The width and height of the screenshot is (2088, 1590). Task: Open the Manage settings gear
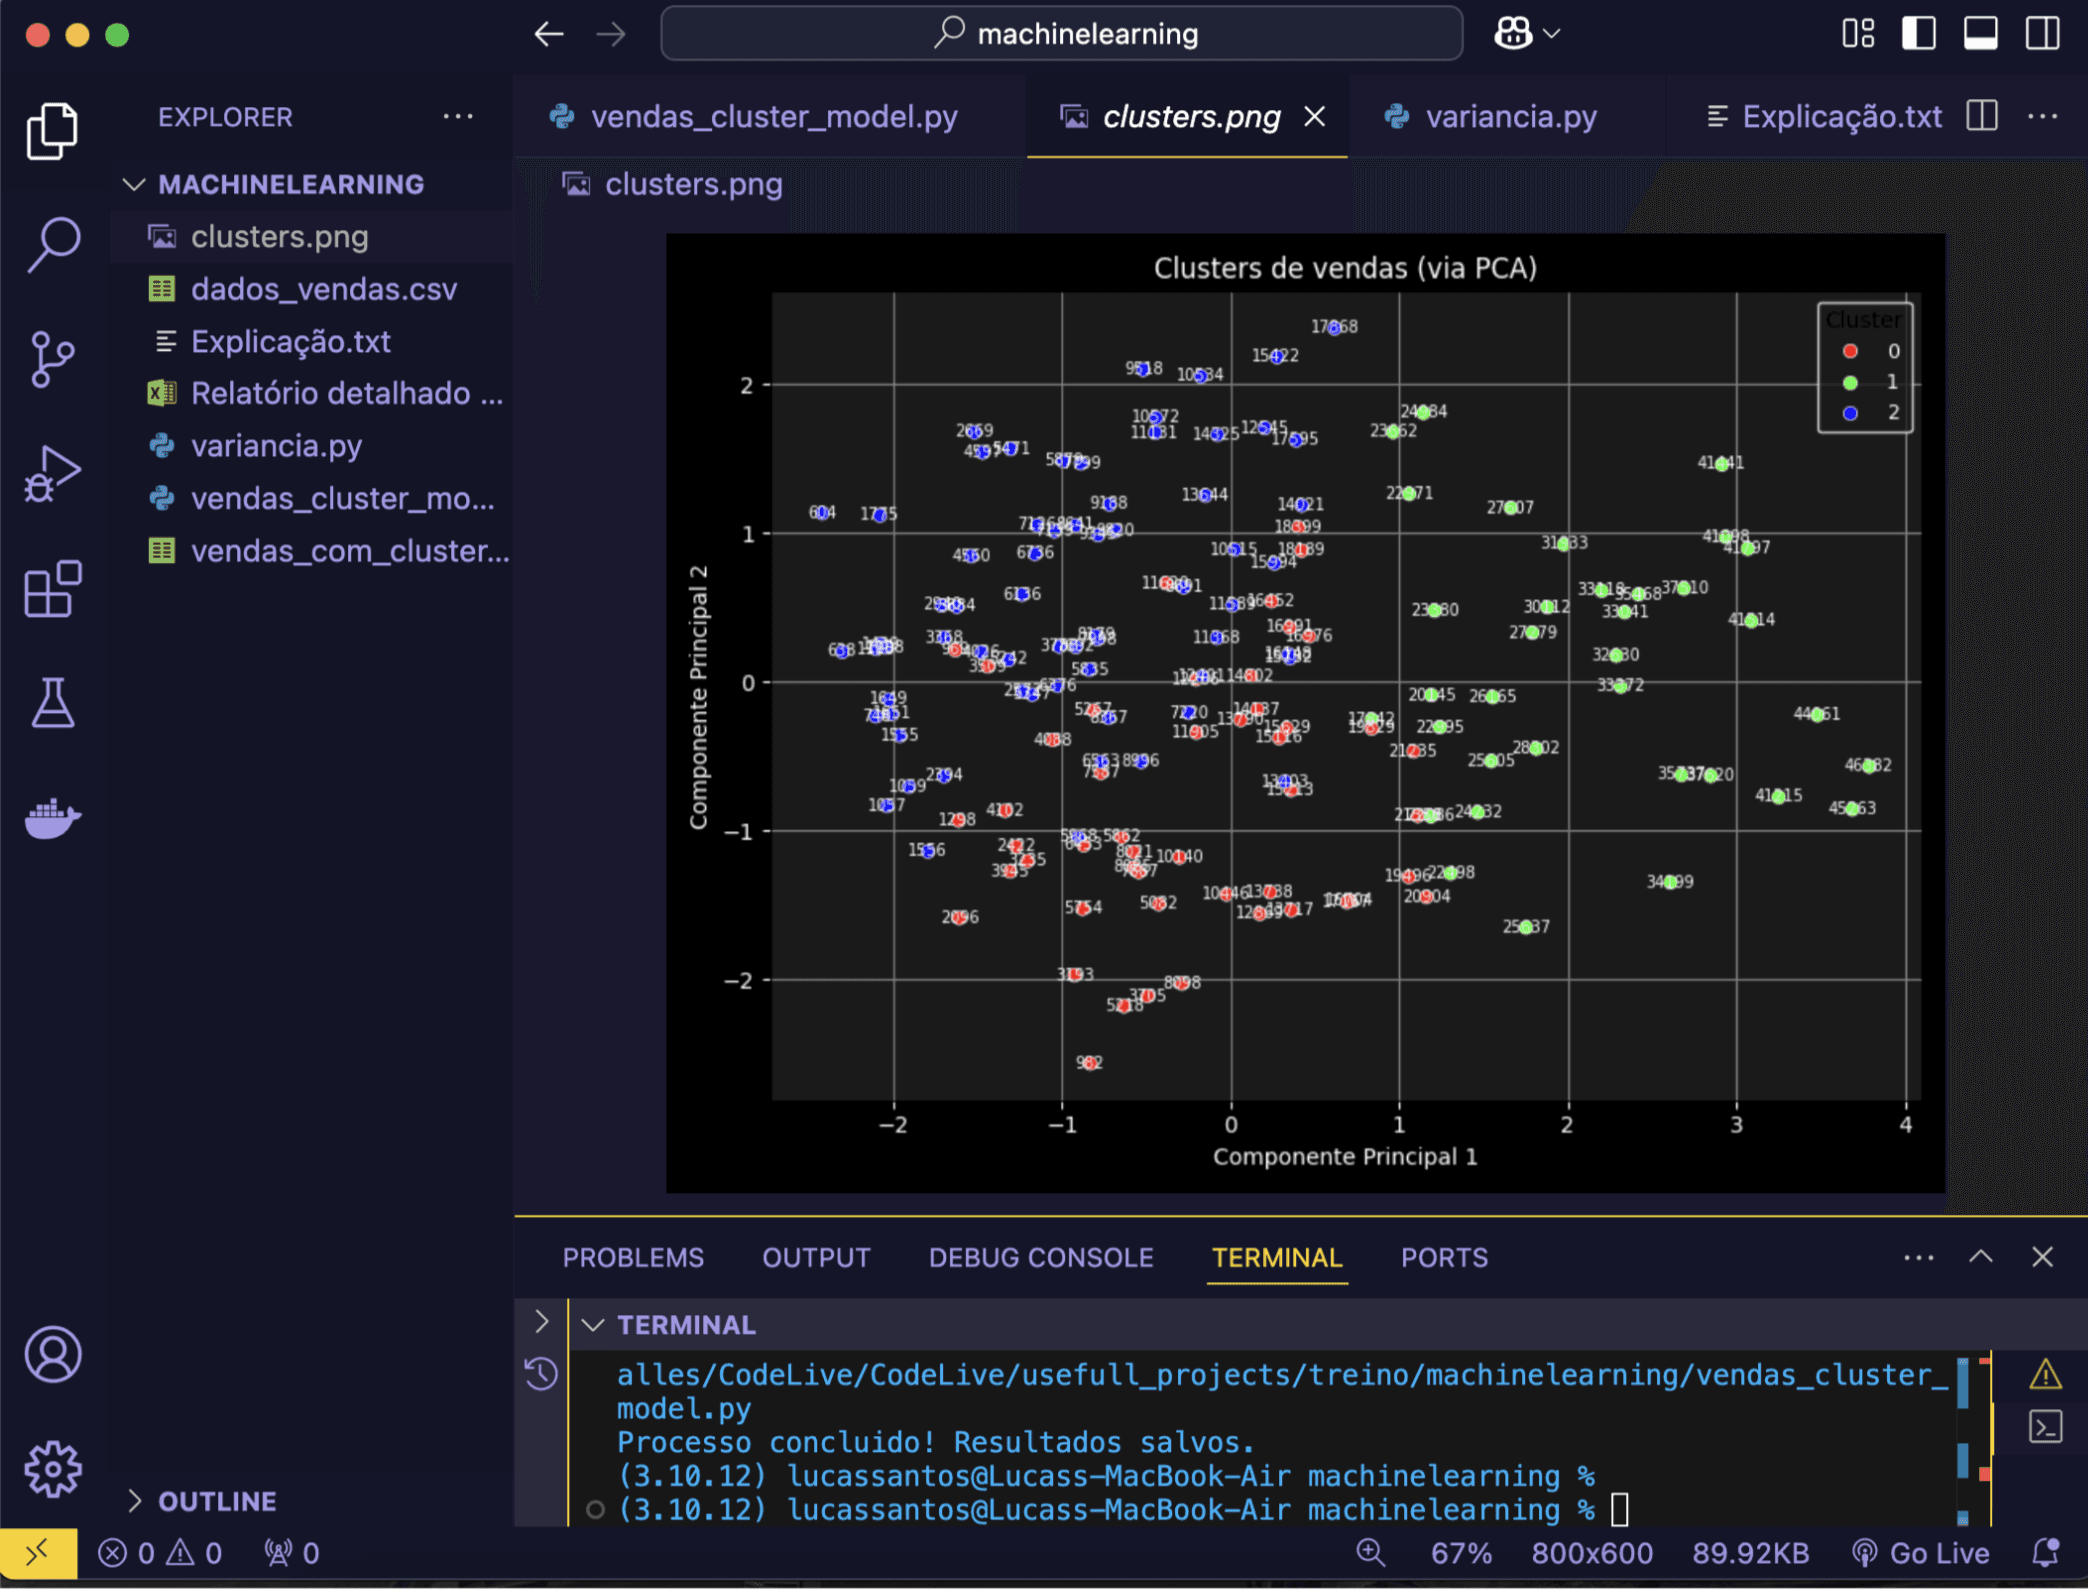pos(52,1468)
